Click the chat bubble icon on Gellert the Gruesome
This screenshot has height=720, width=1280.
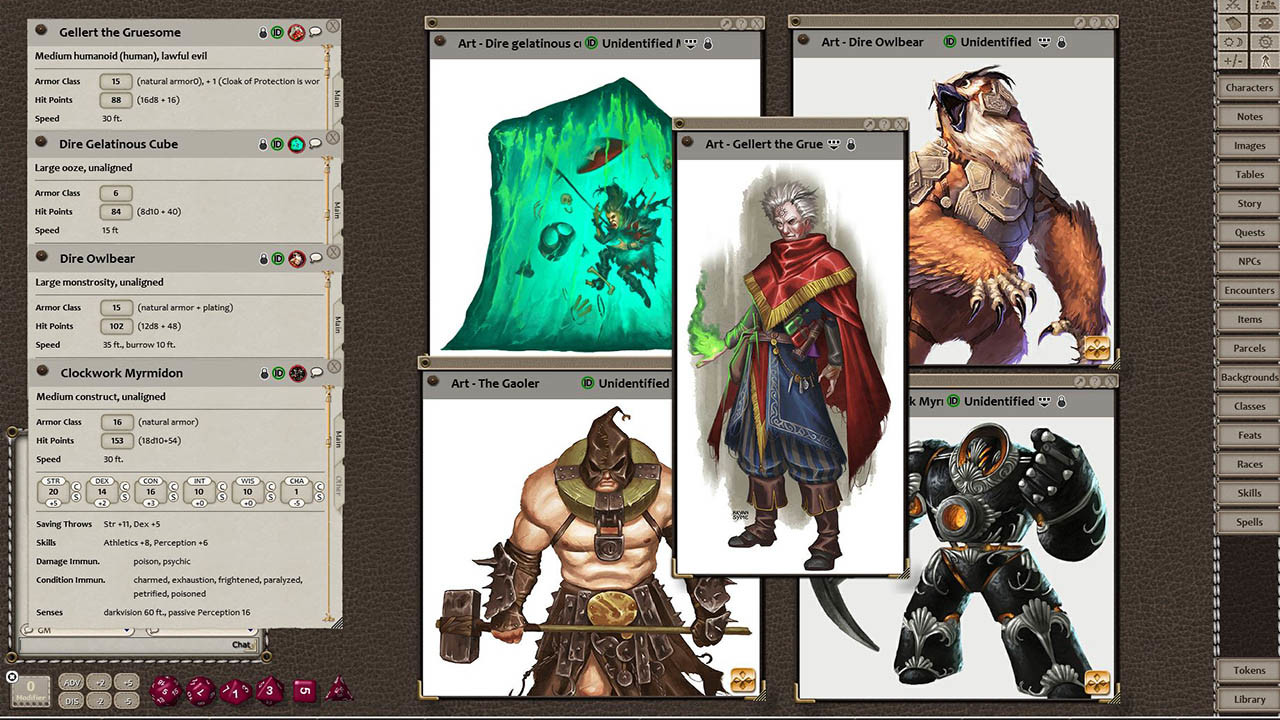coord(315,32)
